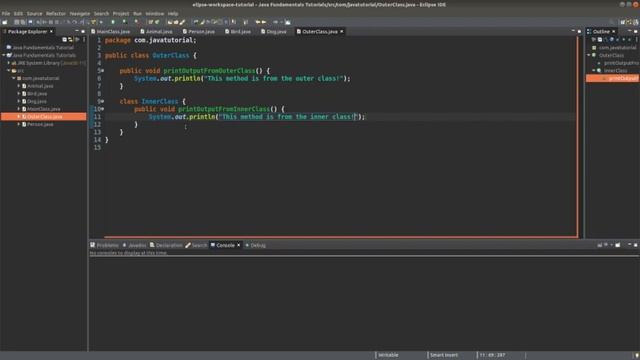This screenshot has height=360, width=640.
Task: Collapse OuterClass node in Outline
Action: coord(589,55)
